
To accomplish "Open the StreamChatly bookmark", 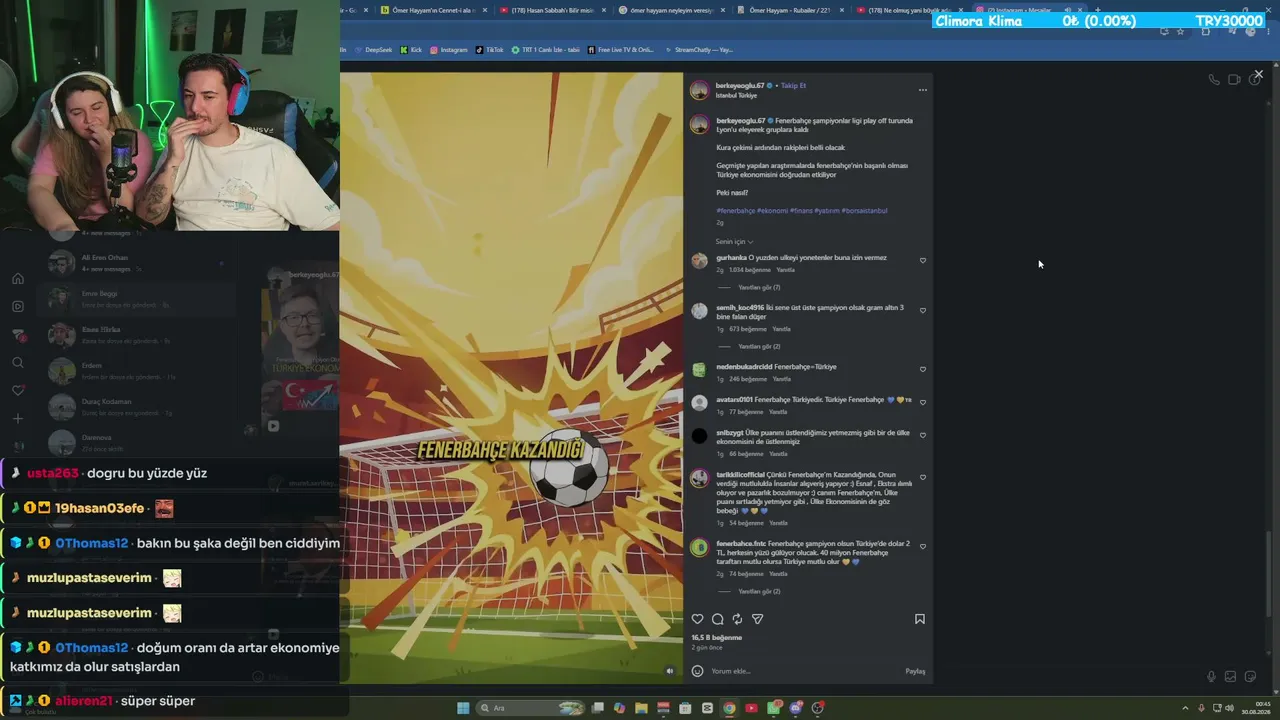I will 699,50.
